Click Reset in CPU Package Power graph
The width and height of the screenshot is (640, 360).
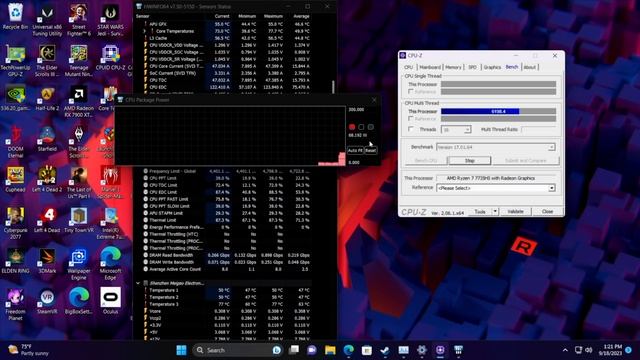pos(370,150)
